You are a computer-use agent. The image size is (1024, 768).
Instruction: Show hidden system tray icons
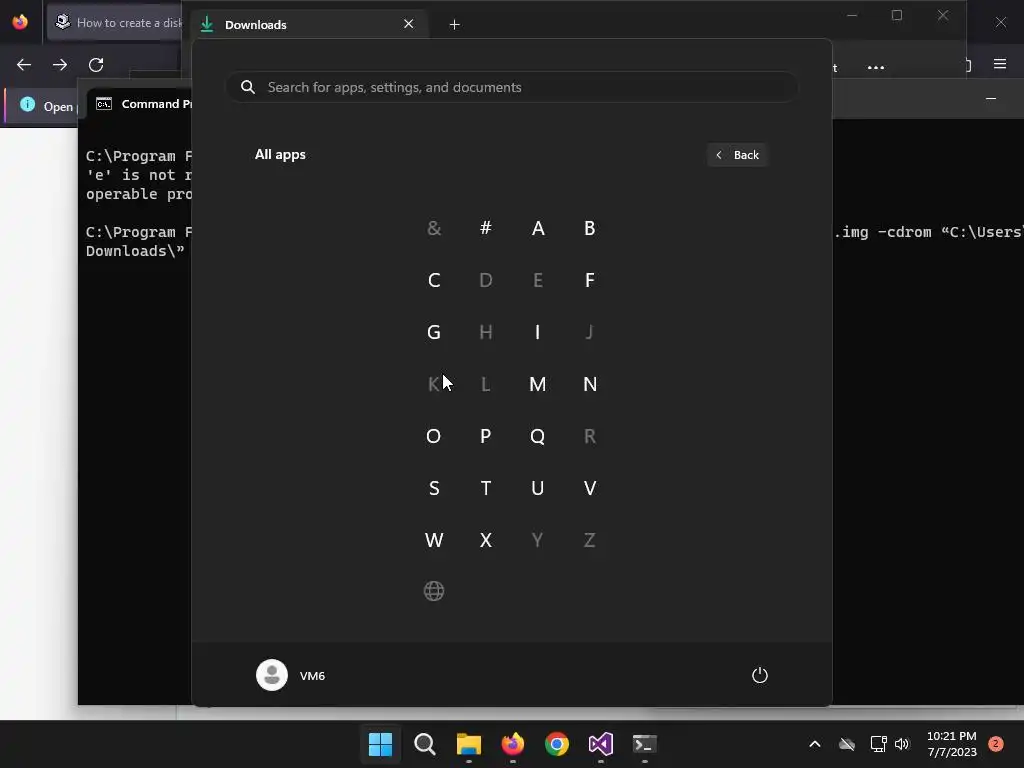click(x=814, y=744)
